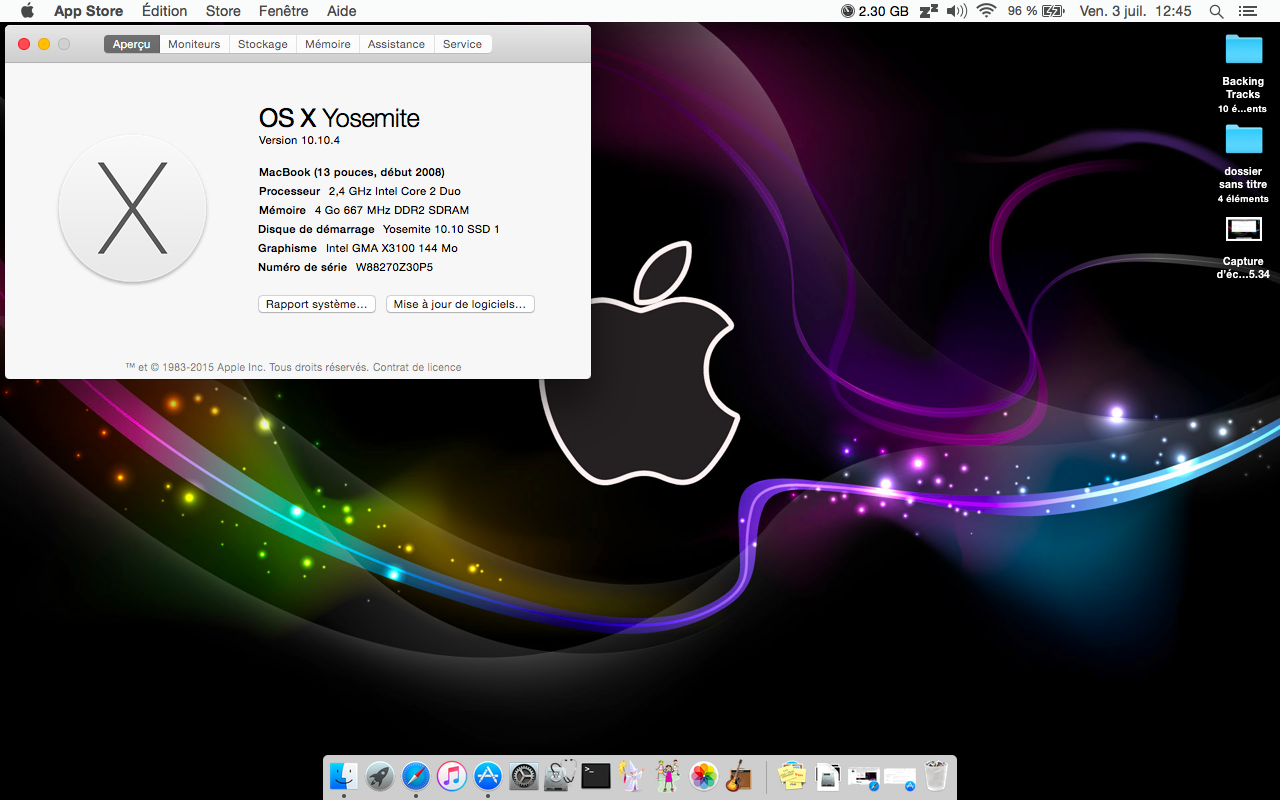Open Stickies yellow notes icon in Dock

(792, 776)
